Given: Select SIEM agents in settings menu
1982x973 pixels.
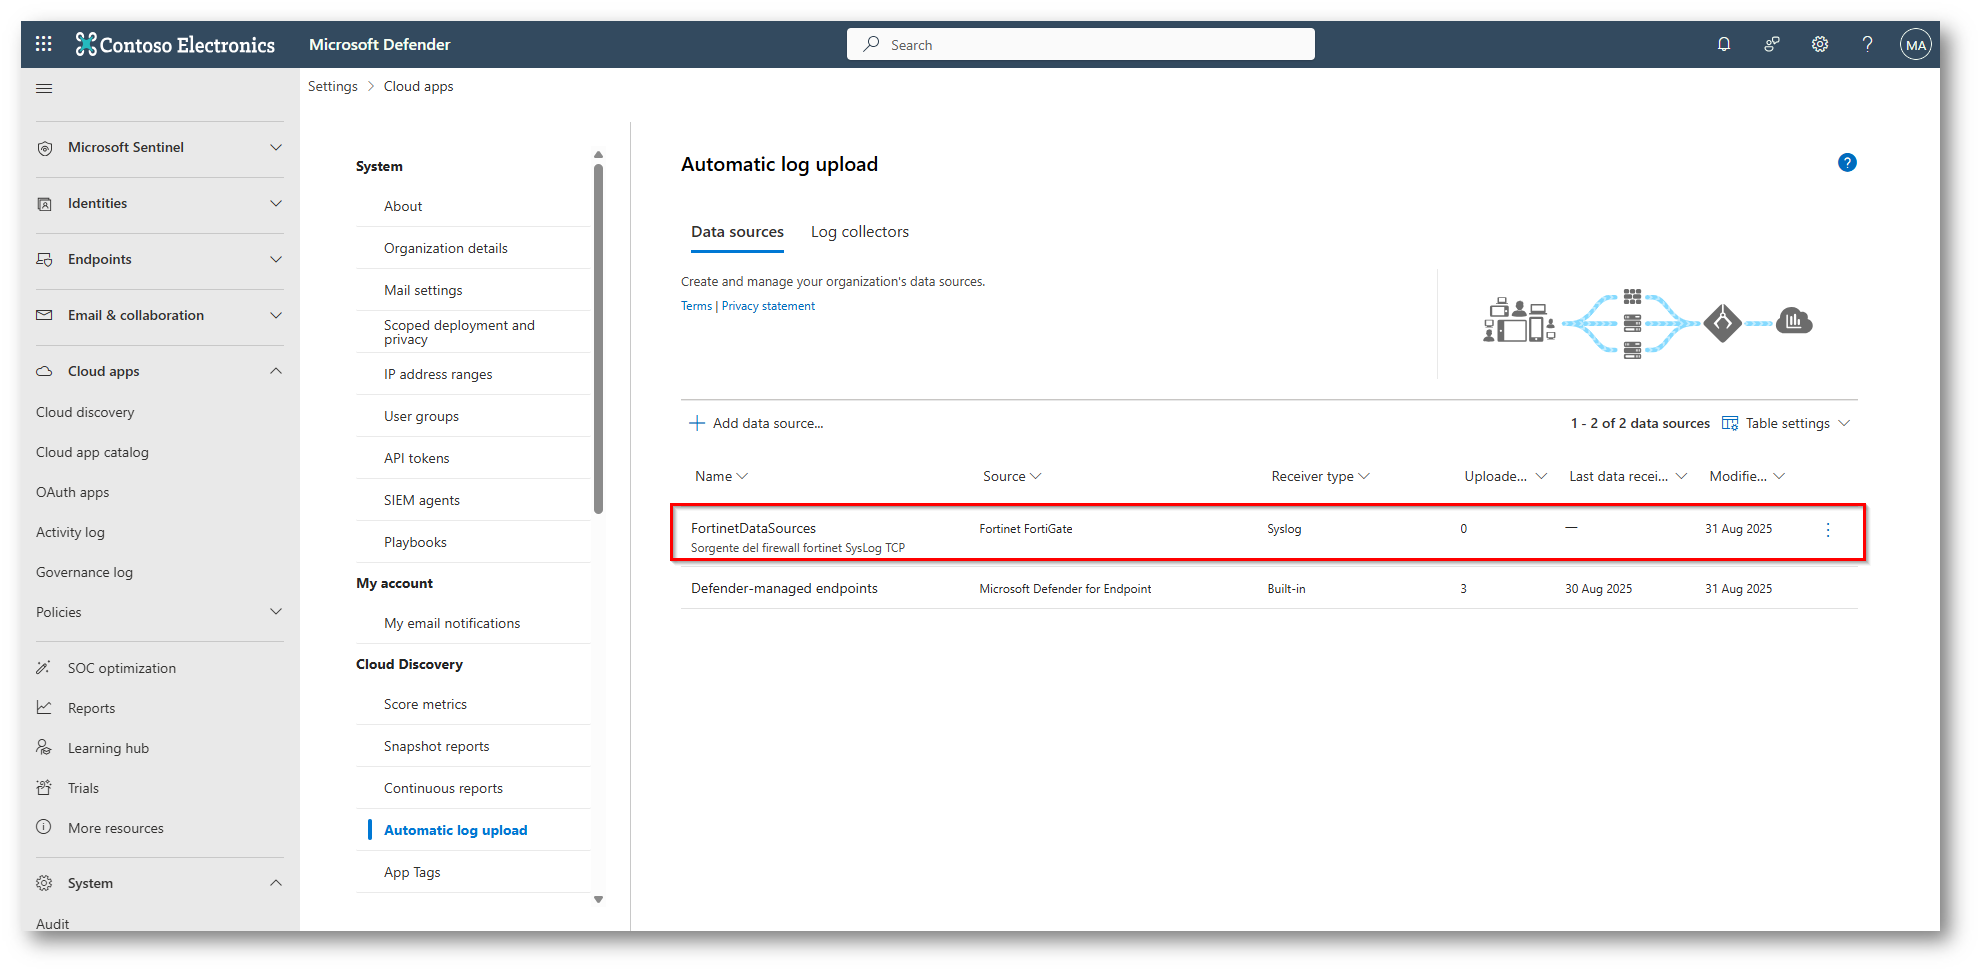Looking at the screenshot, I should click(422, 500).
